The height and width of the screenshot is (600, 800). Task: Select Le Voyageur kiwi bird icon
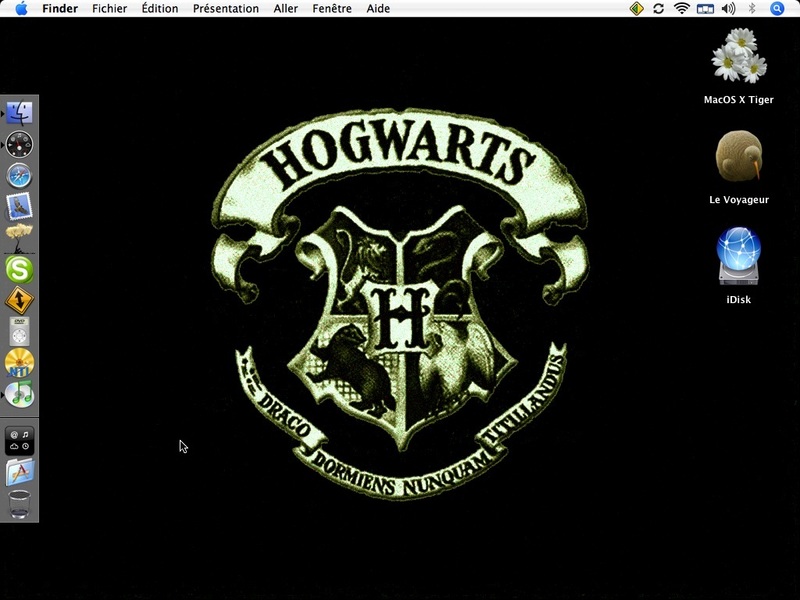click(x=739, y=156)
